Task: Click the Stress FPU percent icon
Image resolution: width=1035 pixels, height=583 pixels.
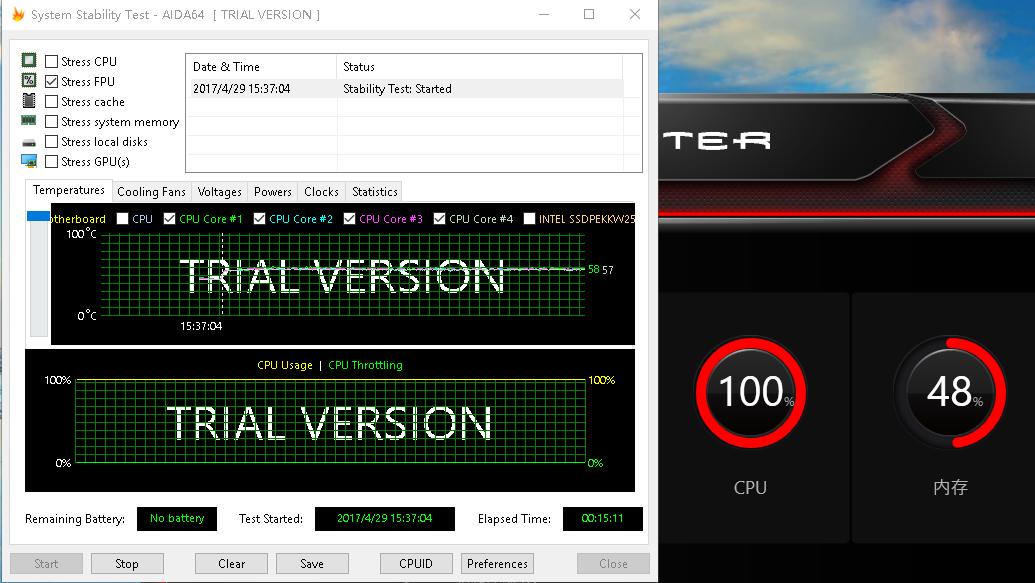Action: click(x=28, y=81)
